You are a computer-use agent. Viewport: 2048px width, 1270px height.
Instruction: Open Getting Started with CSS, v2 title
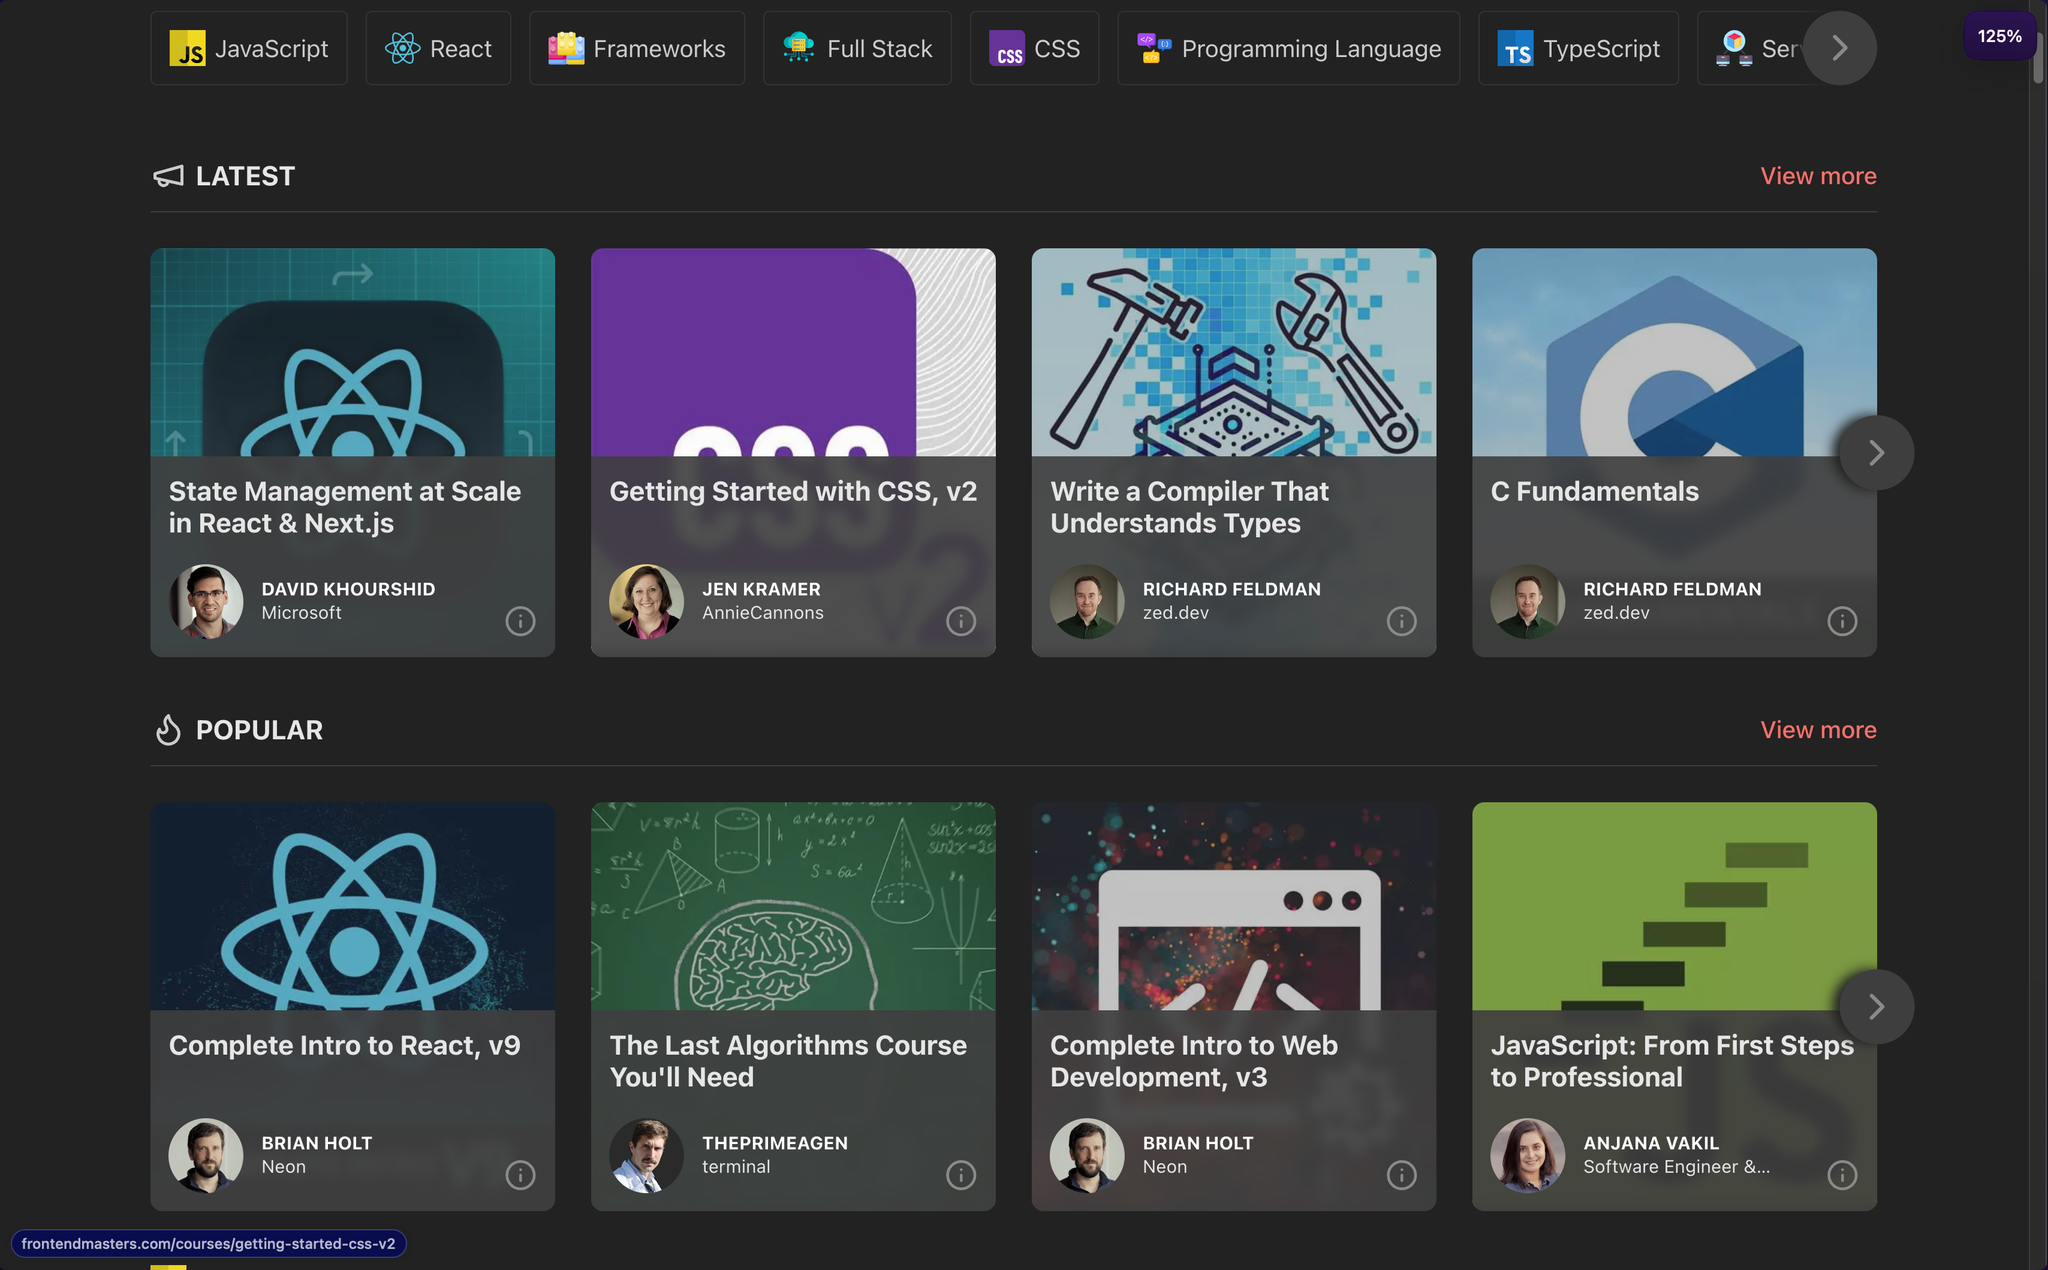pyautogui.click(x=793, y=491)
